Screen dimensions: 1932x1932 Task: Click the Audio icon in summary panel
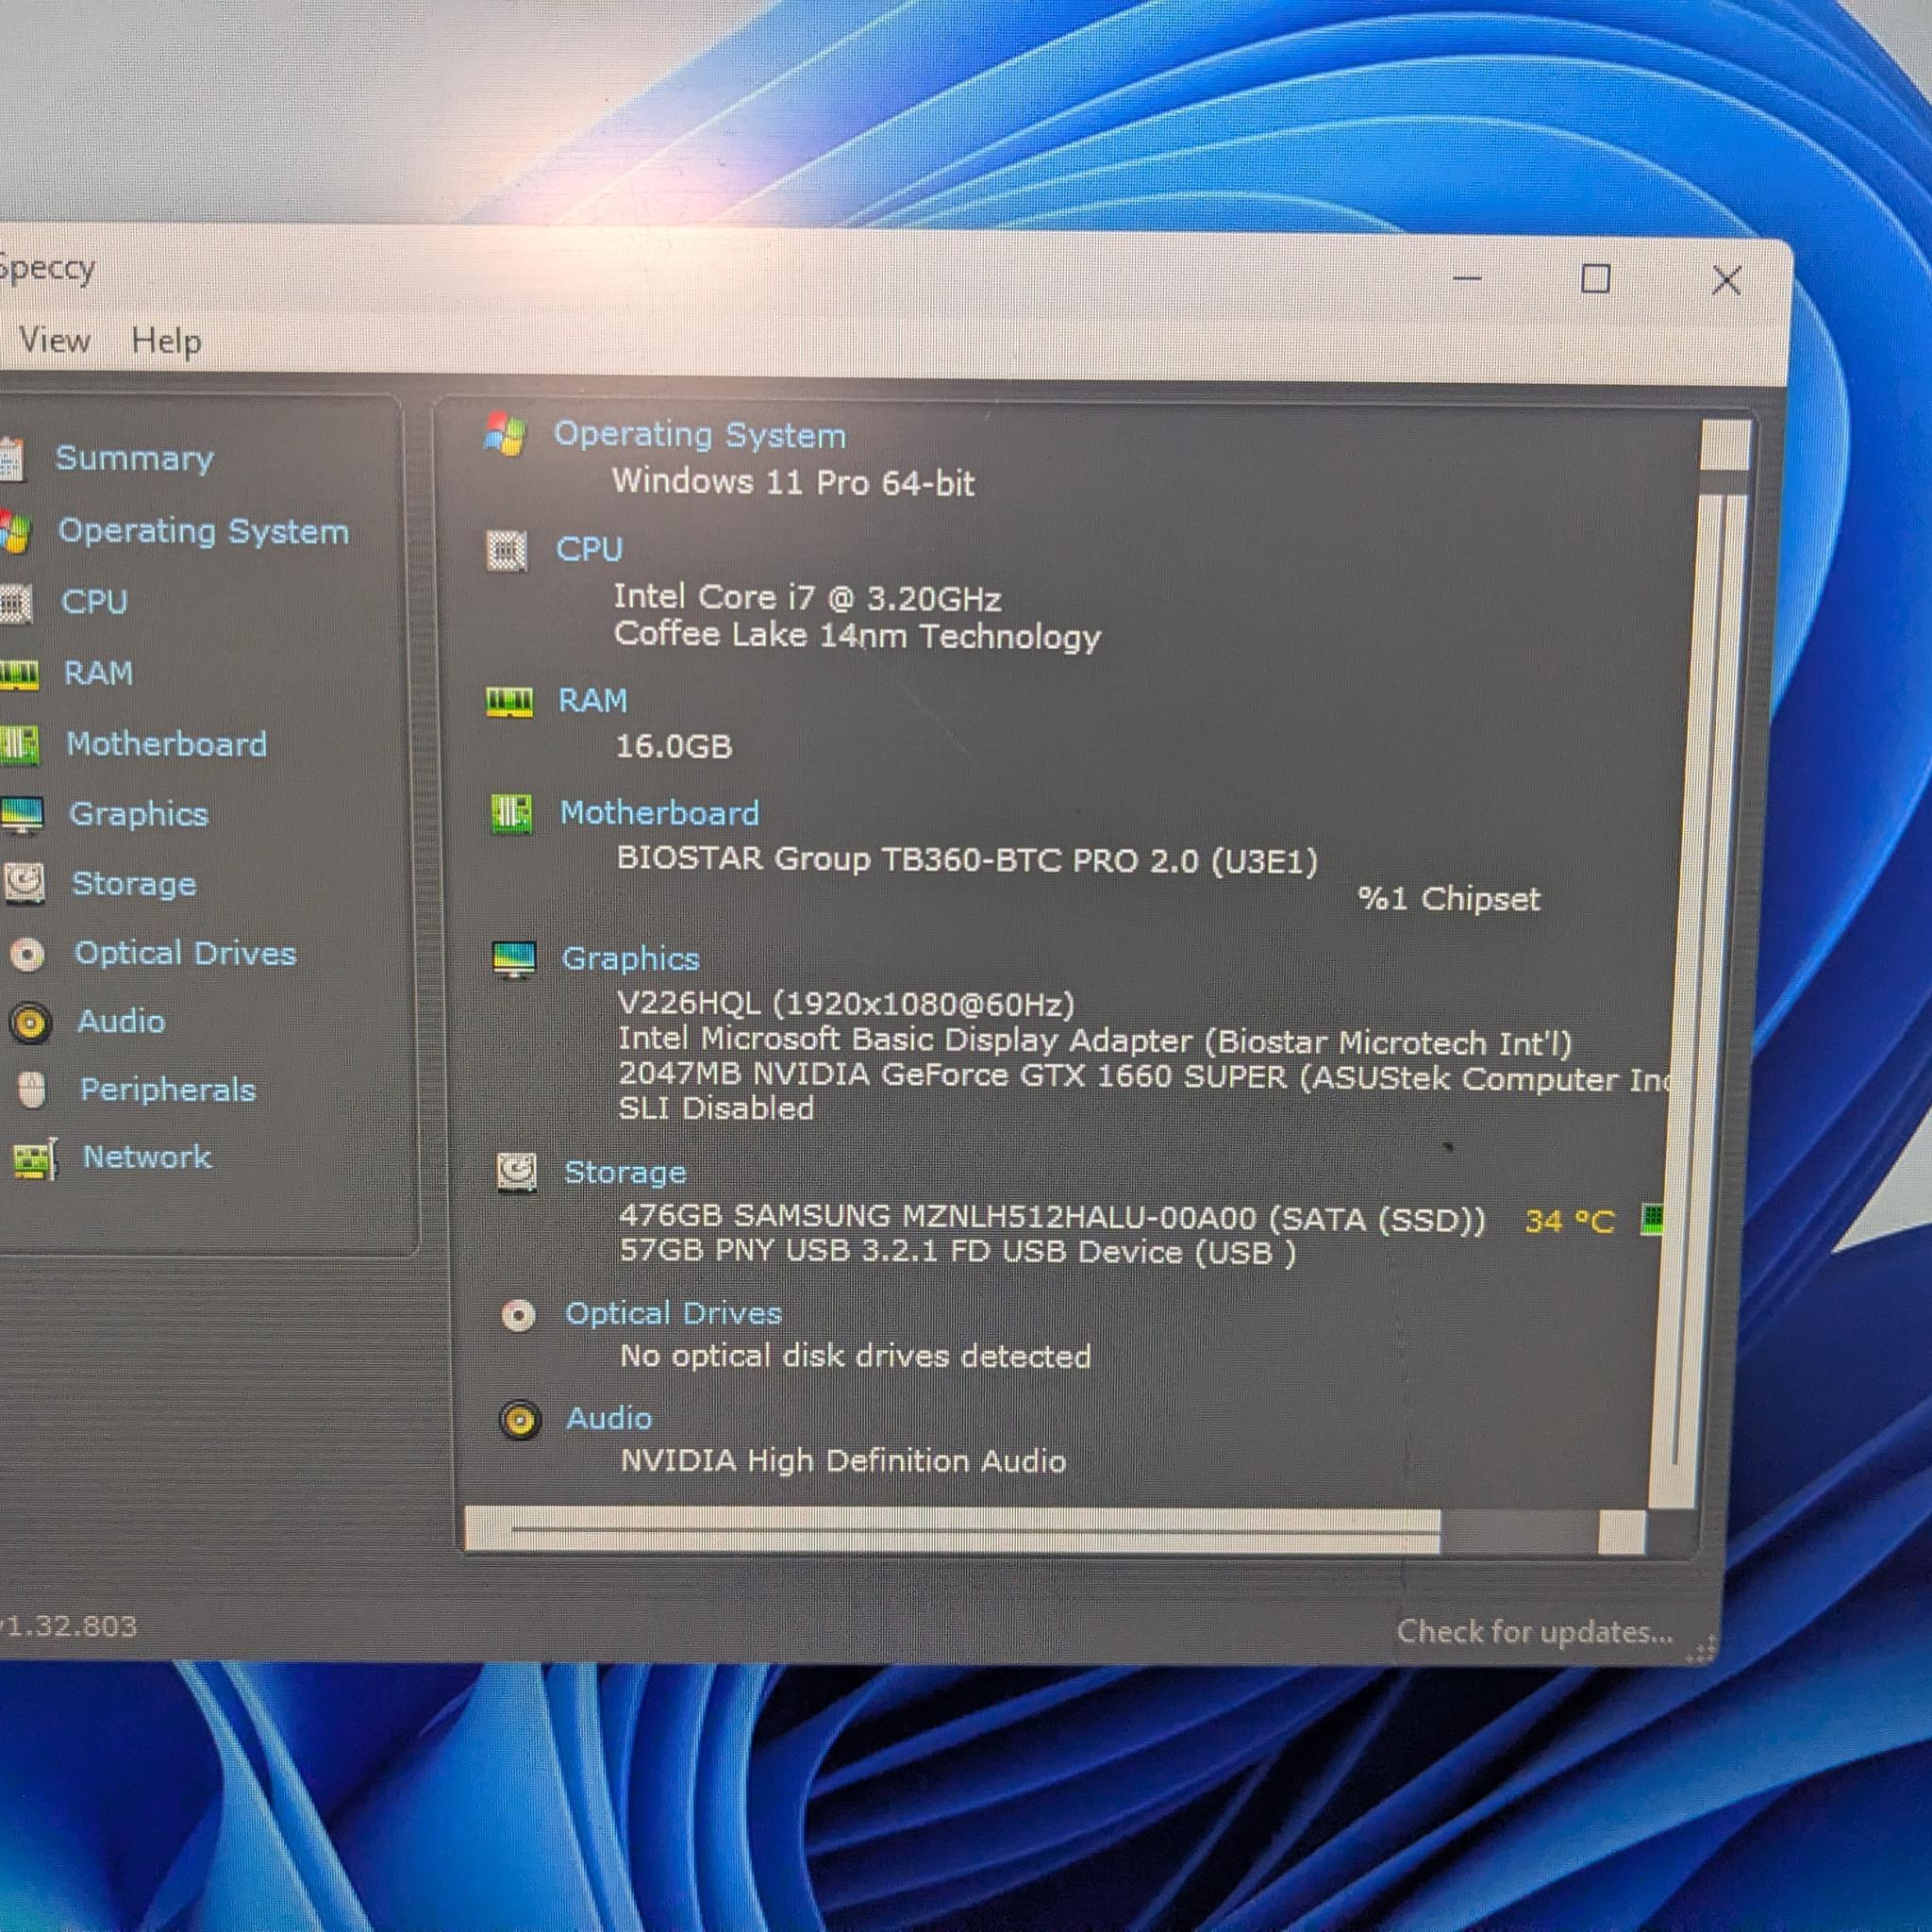tap(520, 1420)
